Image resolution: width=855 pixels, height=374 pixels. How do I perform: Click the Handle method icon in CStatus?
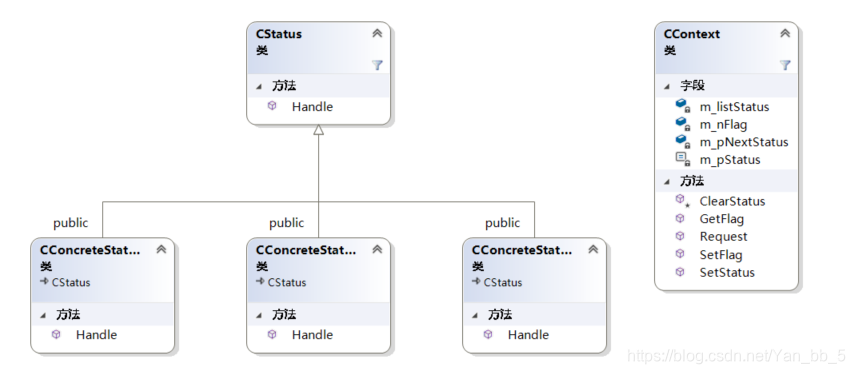[272, 106]
